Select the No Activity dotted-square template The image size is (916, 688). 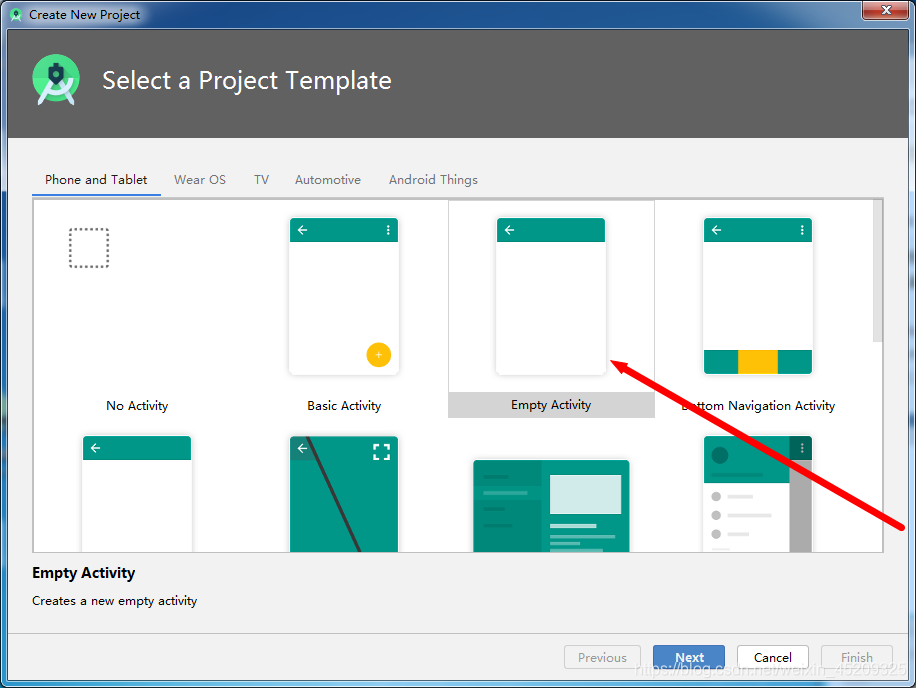[x=89, y=248]
